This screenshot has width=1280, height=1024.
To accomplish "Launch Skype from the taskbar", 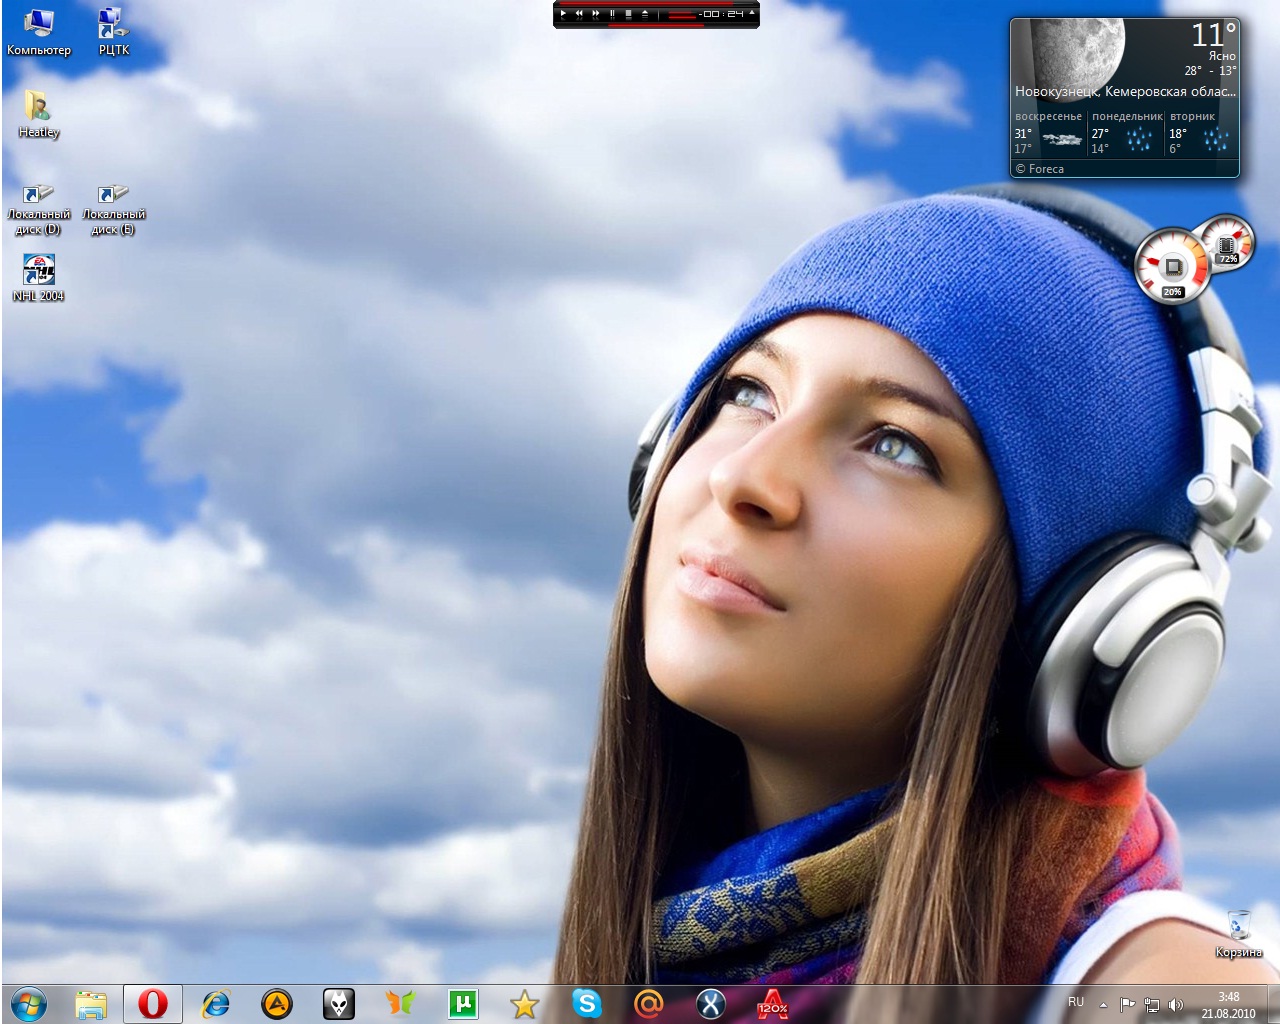I will pos(587,1003).
